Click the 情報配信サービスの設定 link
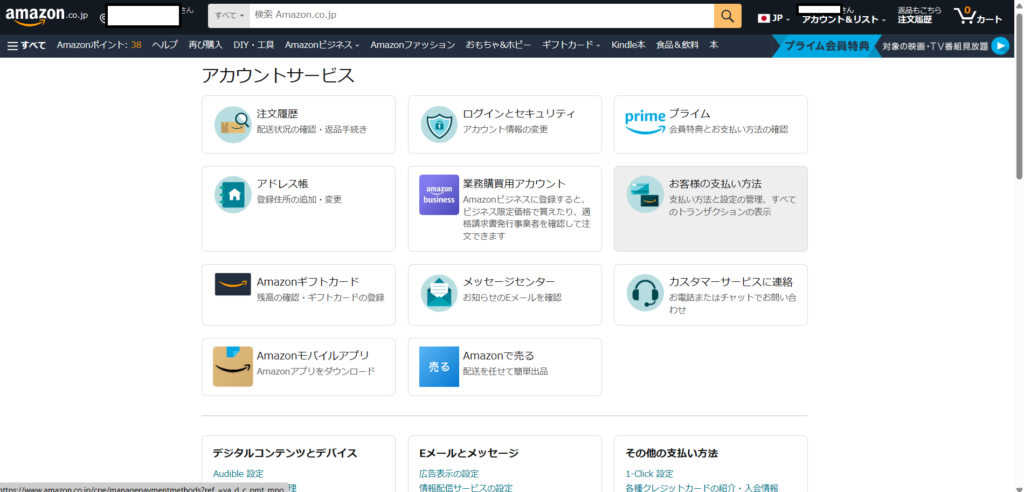The height and width of the screenshot is (492, 1024). point(466,487)
